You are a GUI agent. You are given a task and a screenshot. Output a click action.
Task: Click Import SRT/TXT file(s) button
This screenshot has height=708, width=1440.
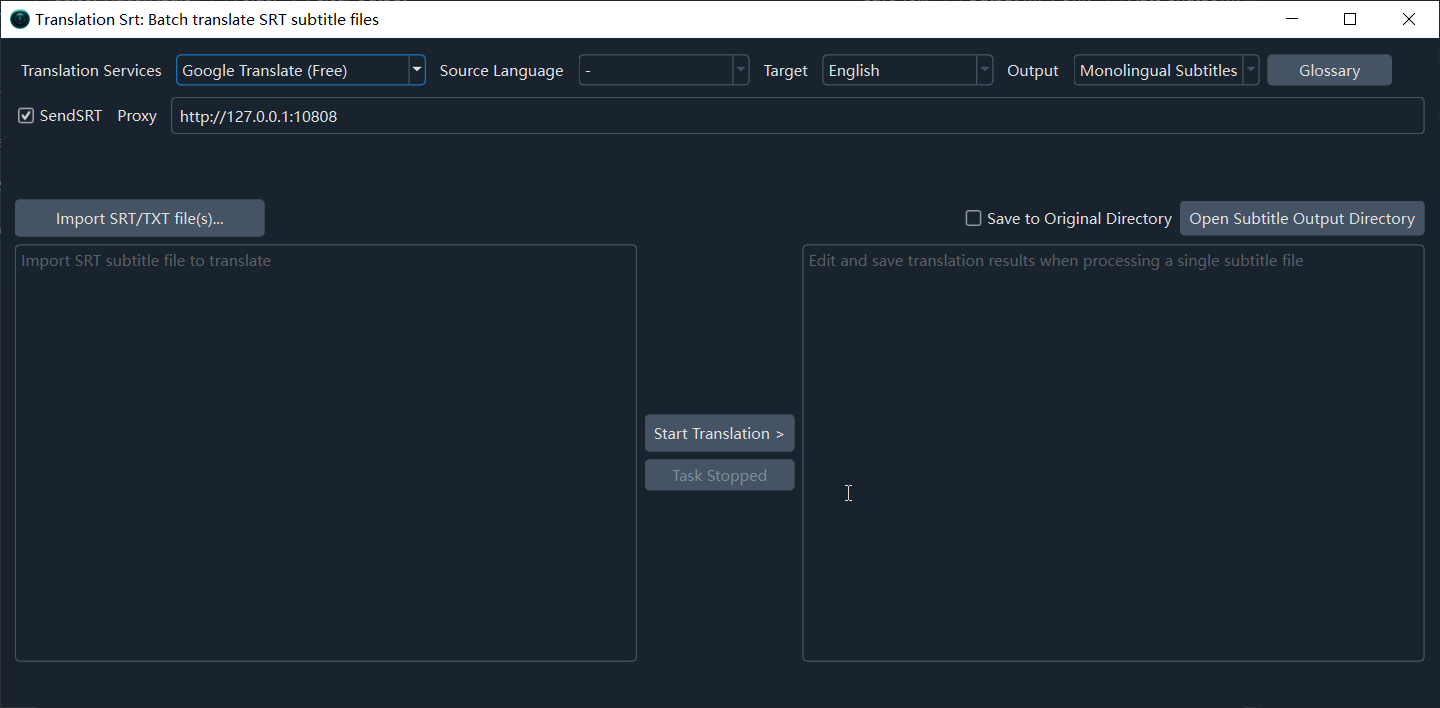[140, 218]
